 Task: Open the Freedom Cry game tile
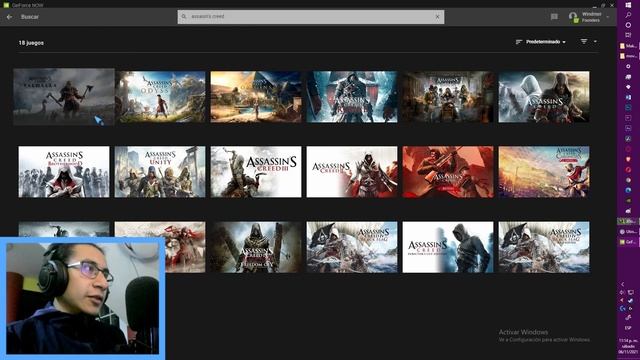point(256,247)
